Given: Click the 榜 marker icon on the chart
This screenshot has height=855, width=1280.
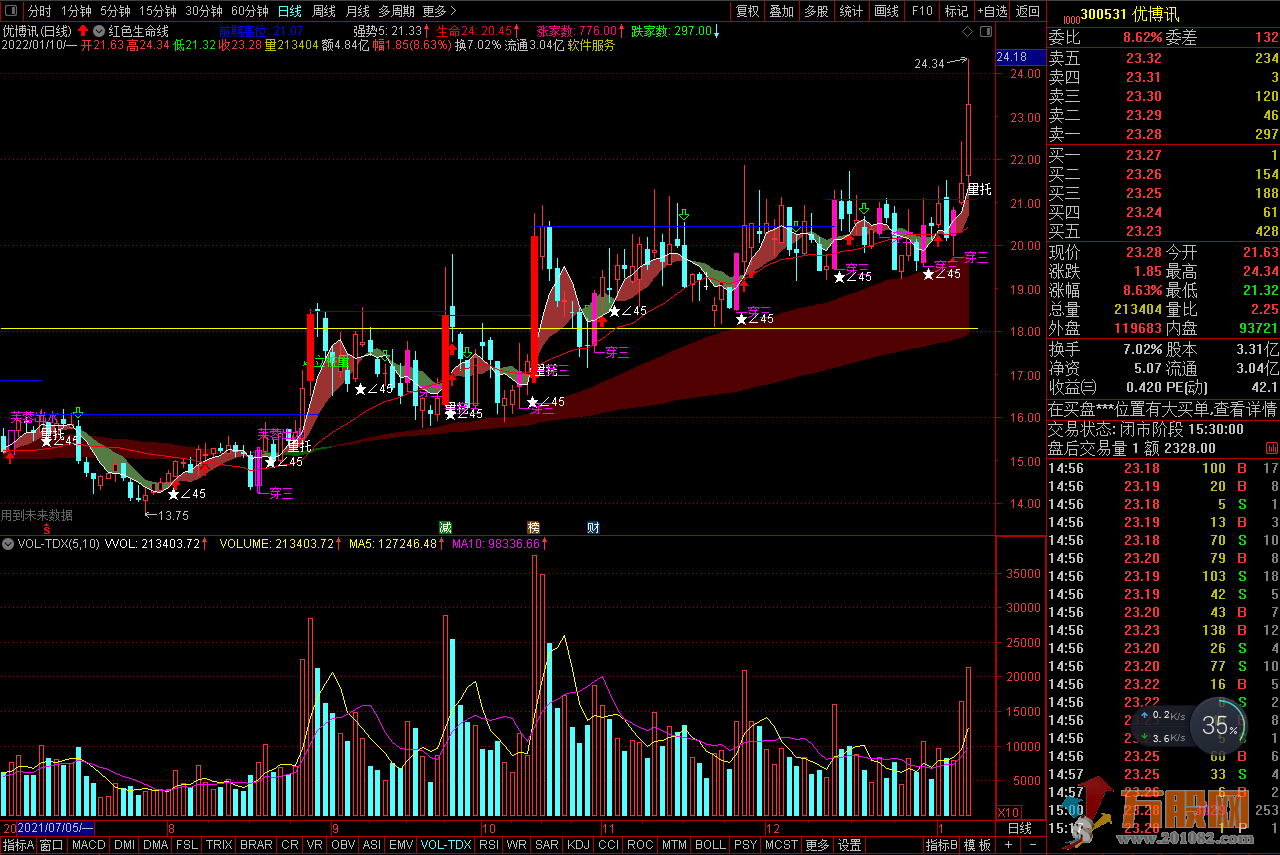Looking at the screenshot, I should click(x=533, y=527).
